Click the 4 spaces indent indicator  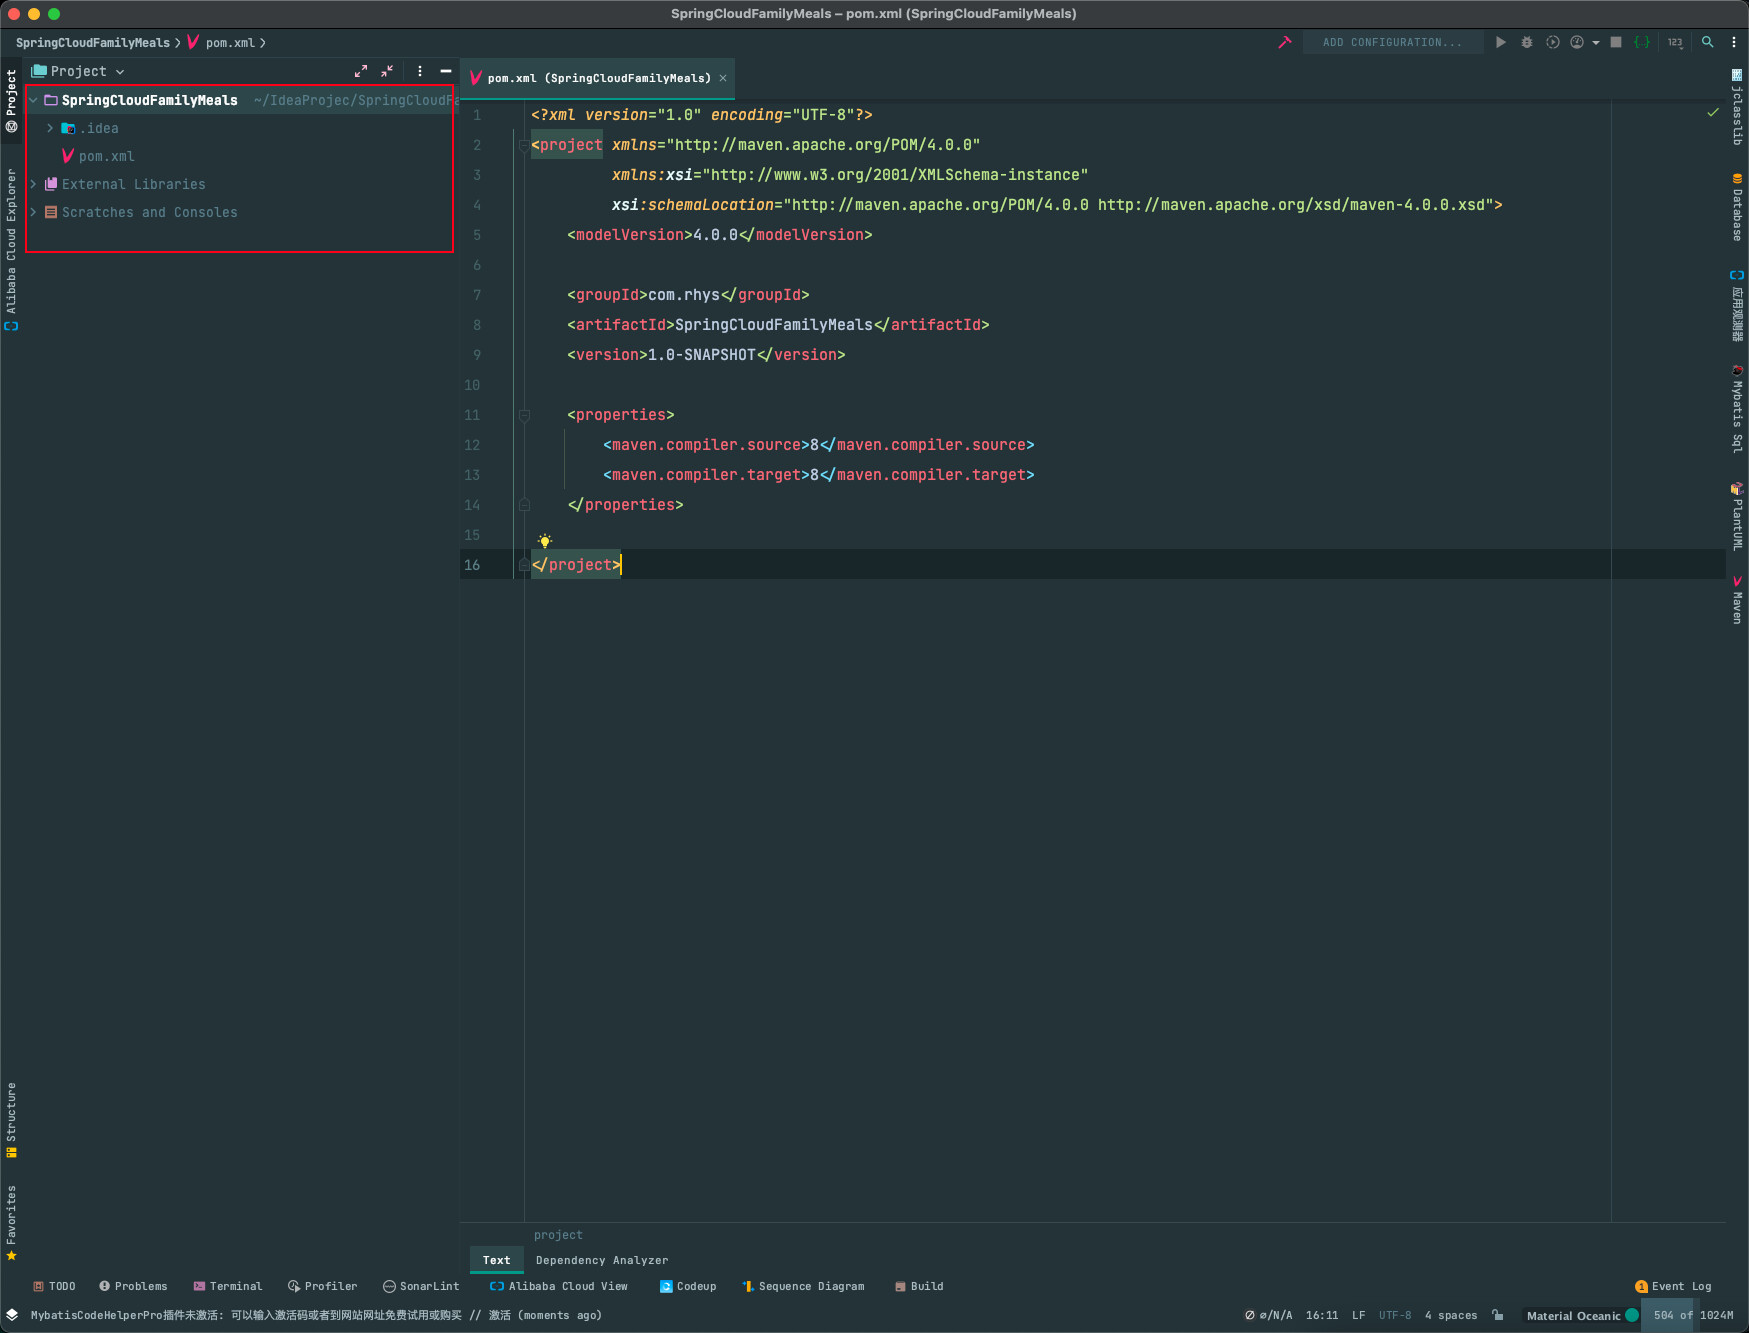coord(1450,1315)
